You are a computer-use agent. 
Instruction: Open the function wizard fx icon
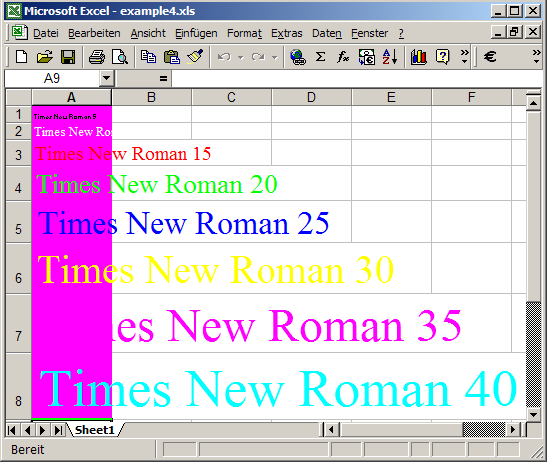click(343, 57)
